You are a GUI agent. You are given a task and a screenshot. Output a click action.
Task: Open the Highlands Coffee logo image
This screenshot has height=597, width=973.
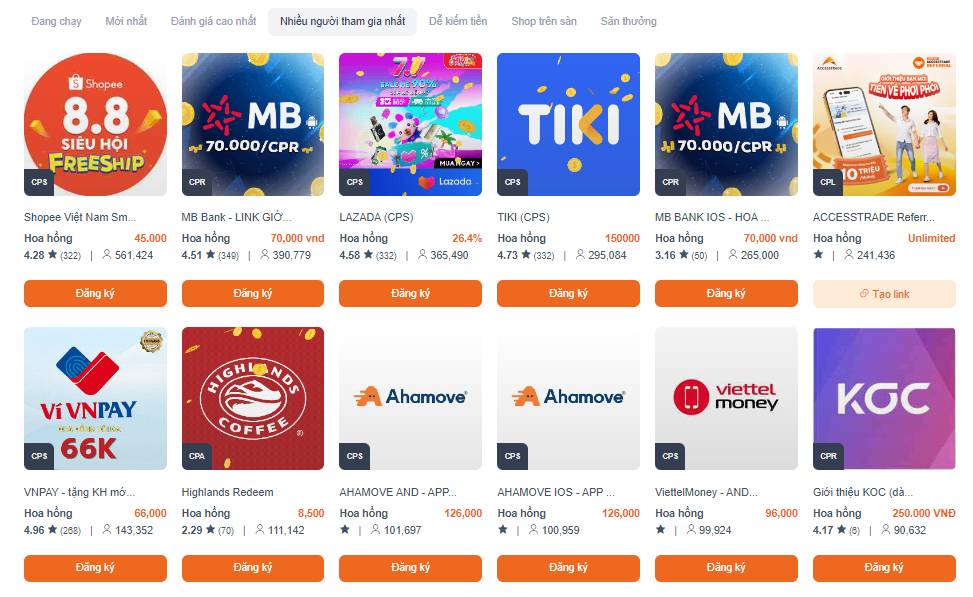pos(253,398)
